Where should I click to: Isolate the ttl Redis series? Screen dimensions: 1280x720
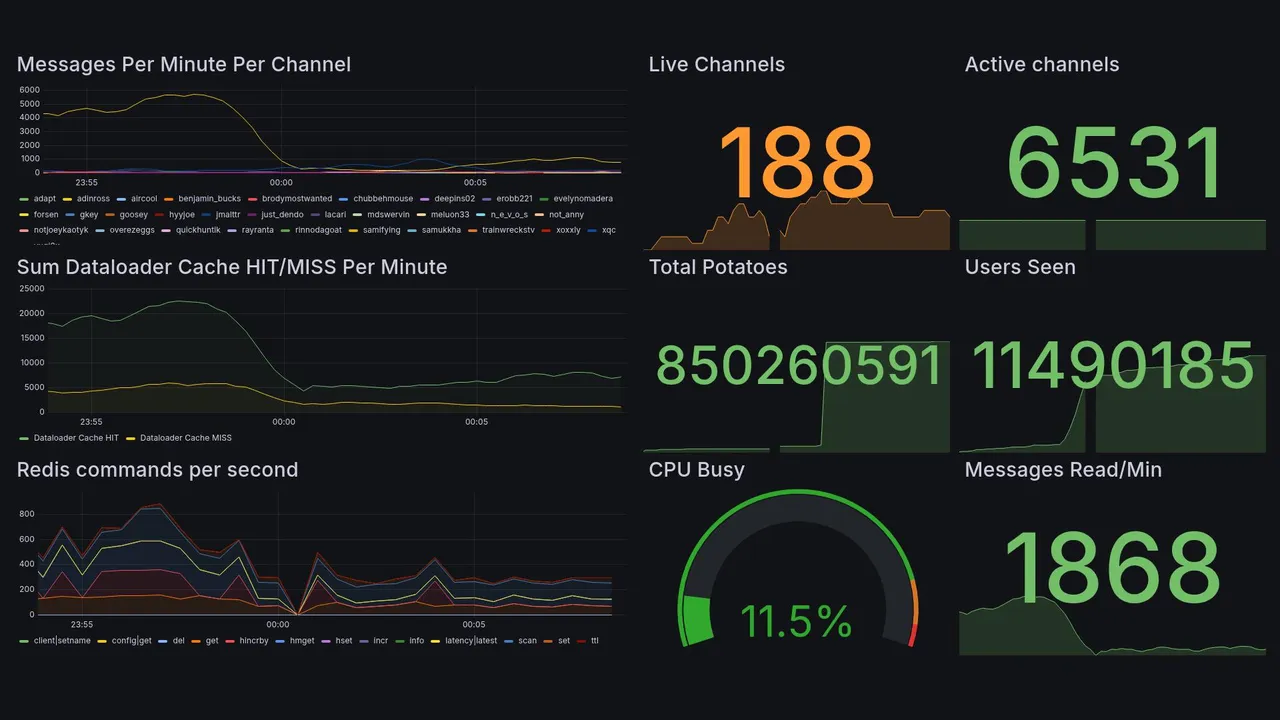tap(589, 641)
